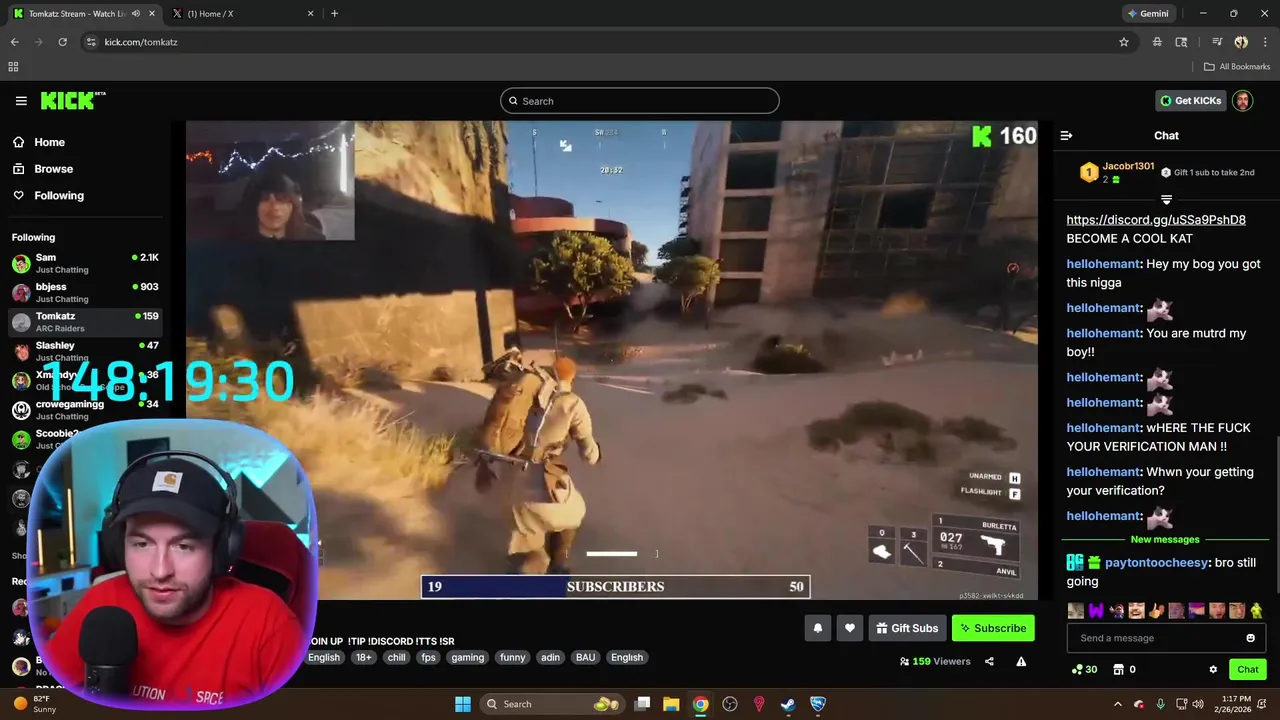Send message with the Chat button
Image resolution: width=1280 pixels, height=720 pixels.
(x=1248, y=670)
